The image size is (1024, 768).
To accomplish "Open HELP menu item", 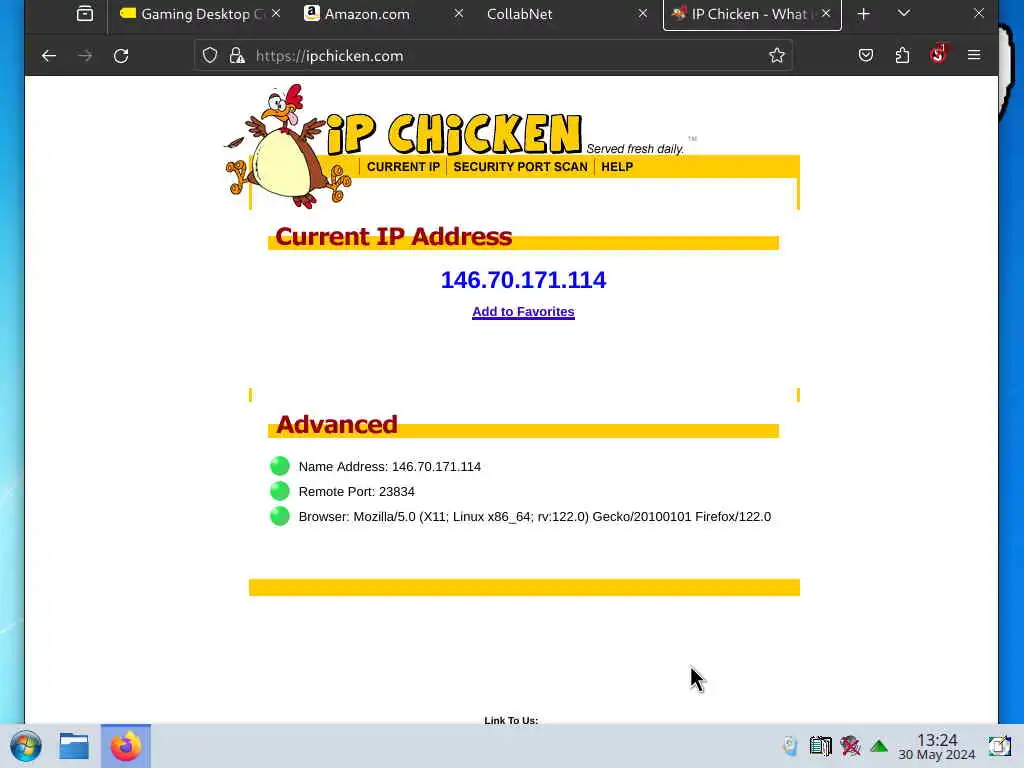I will click(x=617, y=167).
